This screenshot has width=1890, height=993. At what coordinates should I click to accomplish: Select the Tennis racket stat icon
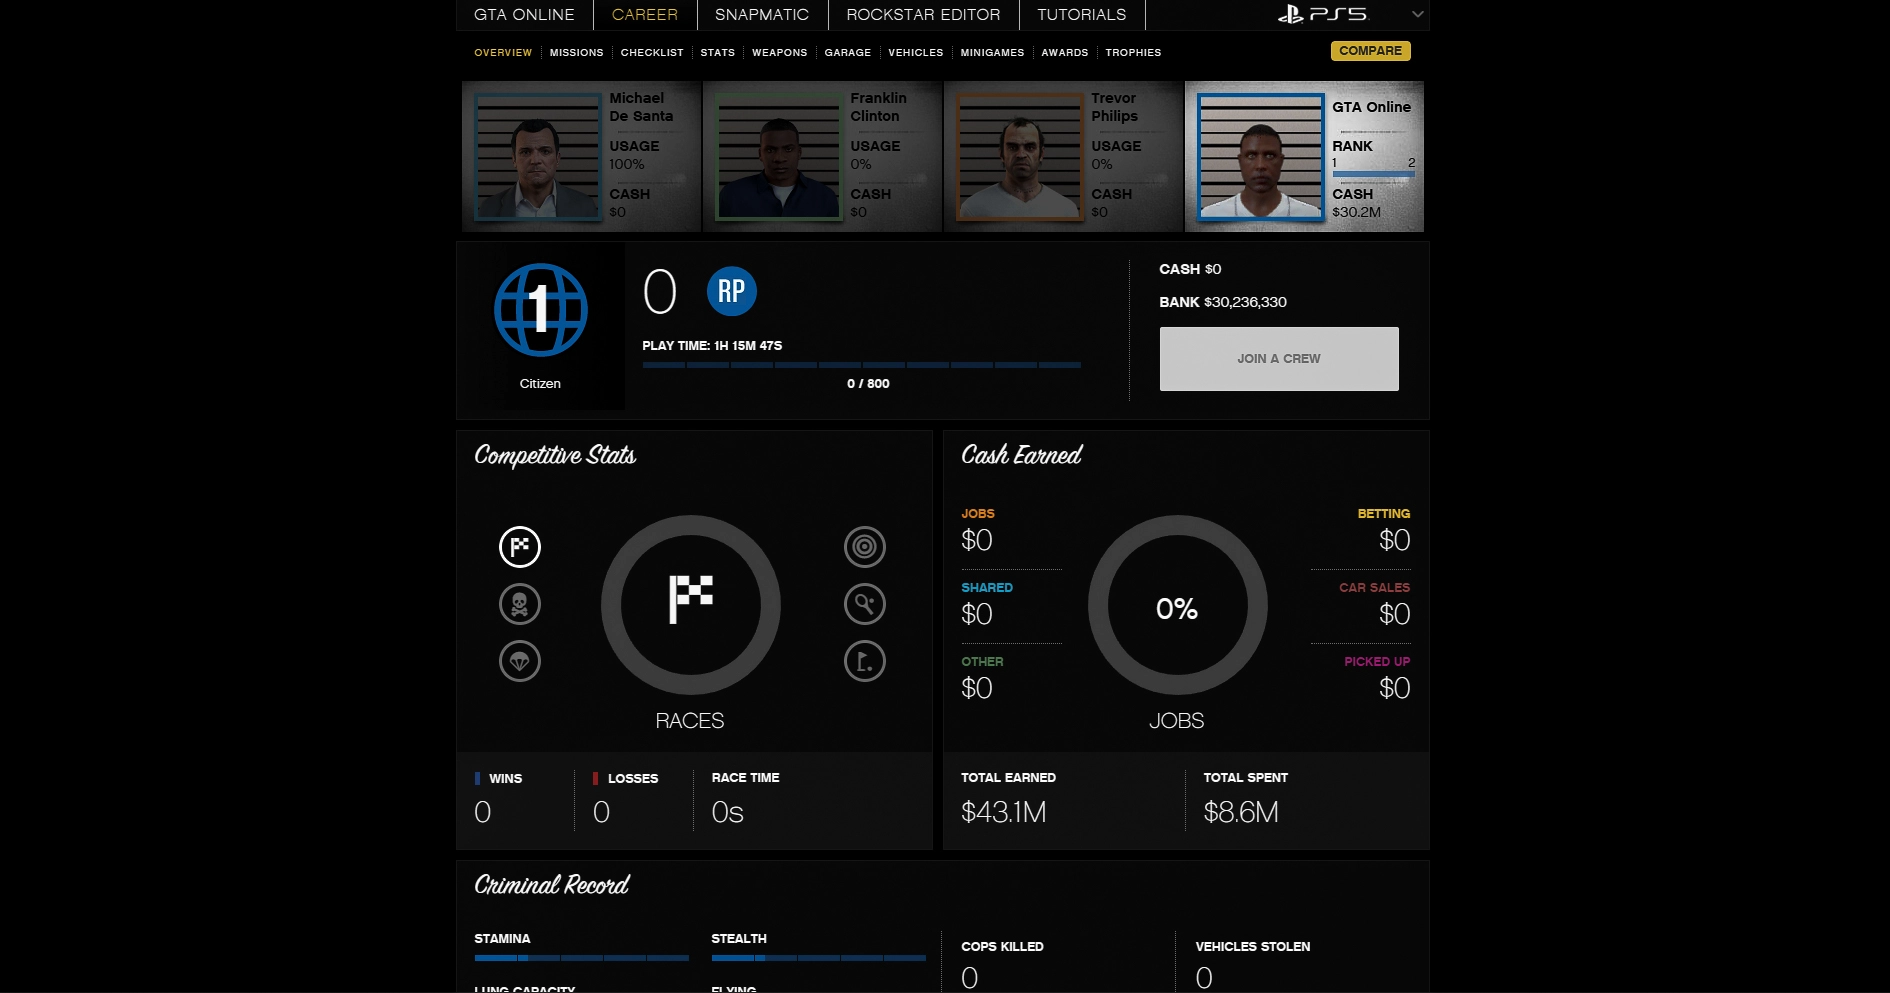pyautogui.click(x=865, y=604)
